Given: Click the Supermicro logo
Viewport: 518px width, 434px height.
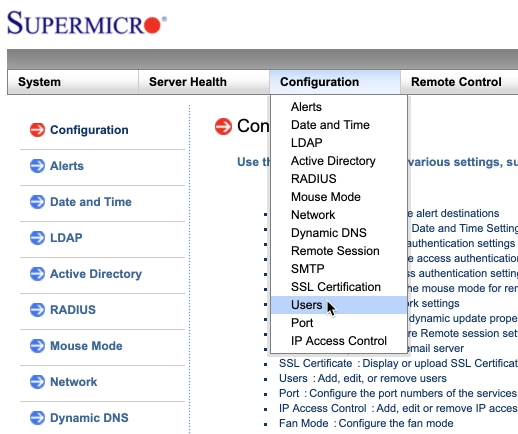Looking at the screenshot, I should 87,23.
